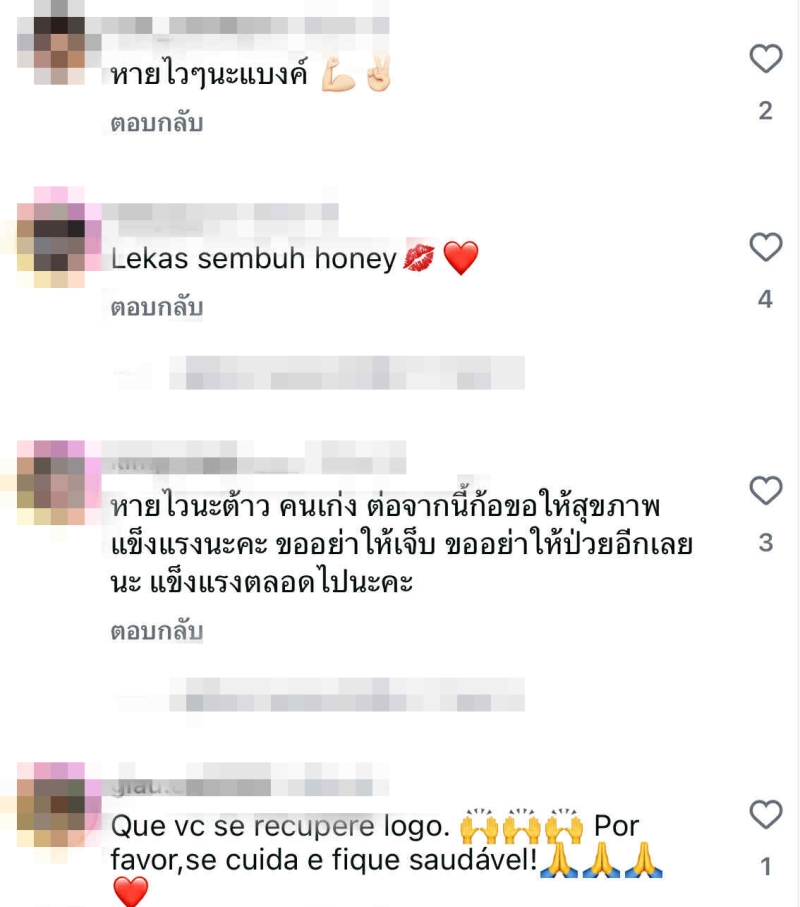Viewport: 800px width, 907px height.
Task: Tap the heart on the long Thai comment
Action: [x=766, y=491]
